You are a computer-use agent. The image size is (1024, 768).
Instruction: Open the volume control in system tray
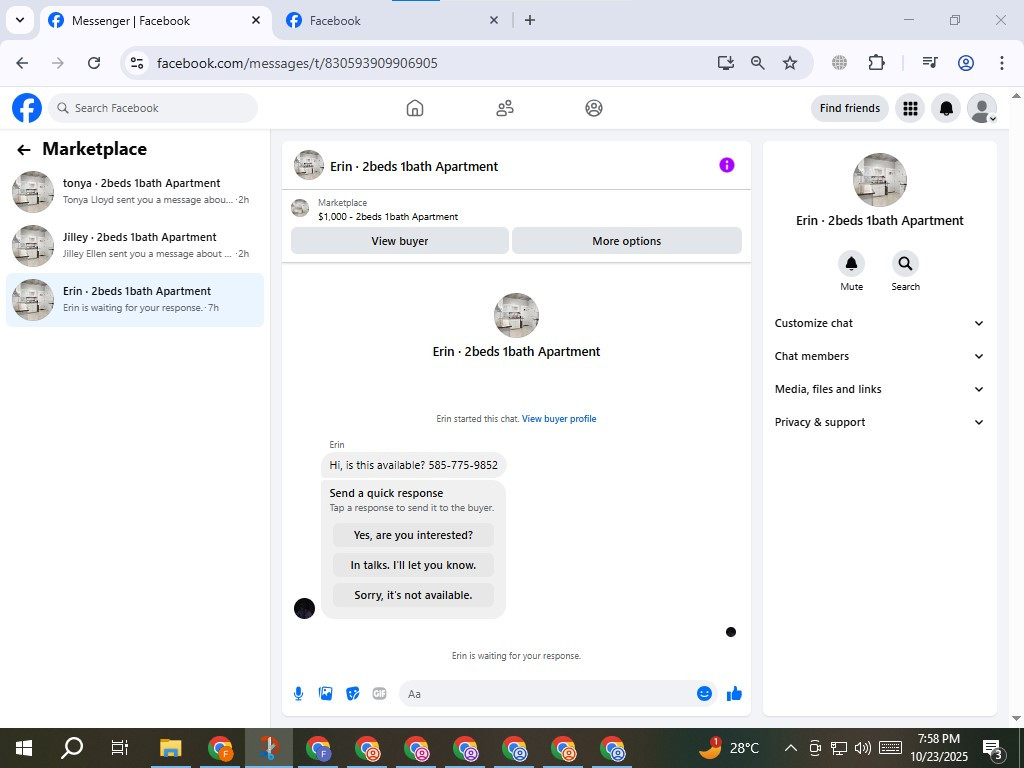click(x=863, y=748)
